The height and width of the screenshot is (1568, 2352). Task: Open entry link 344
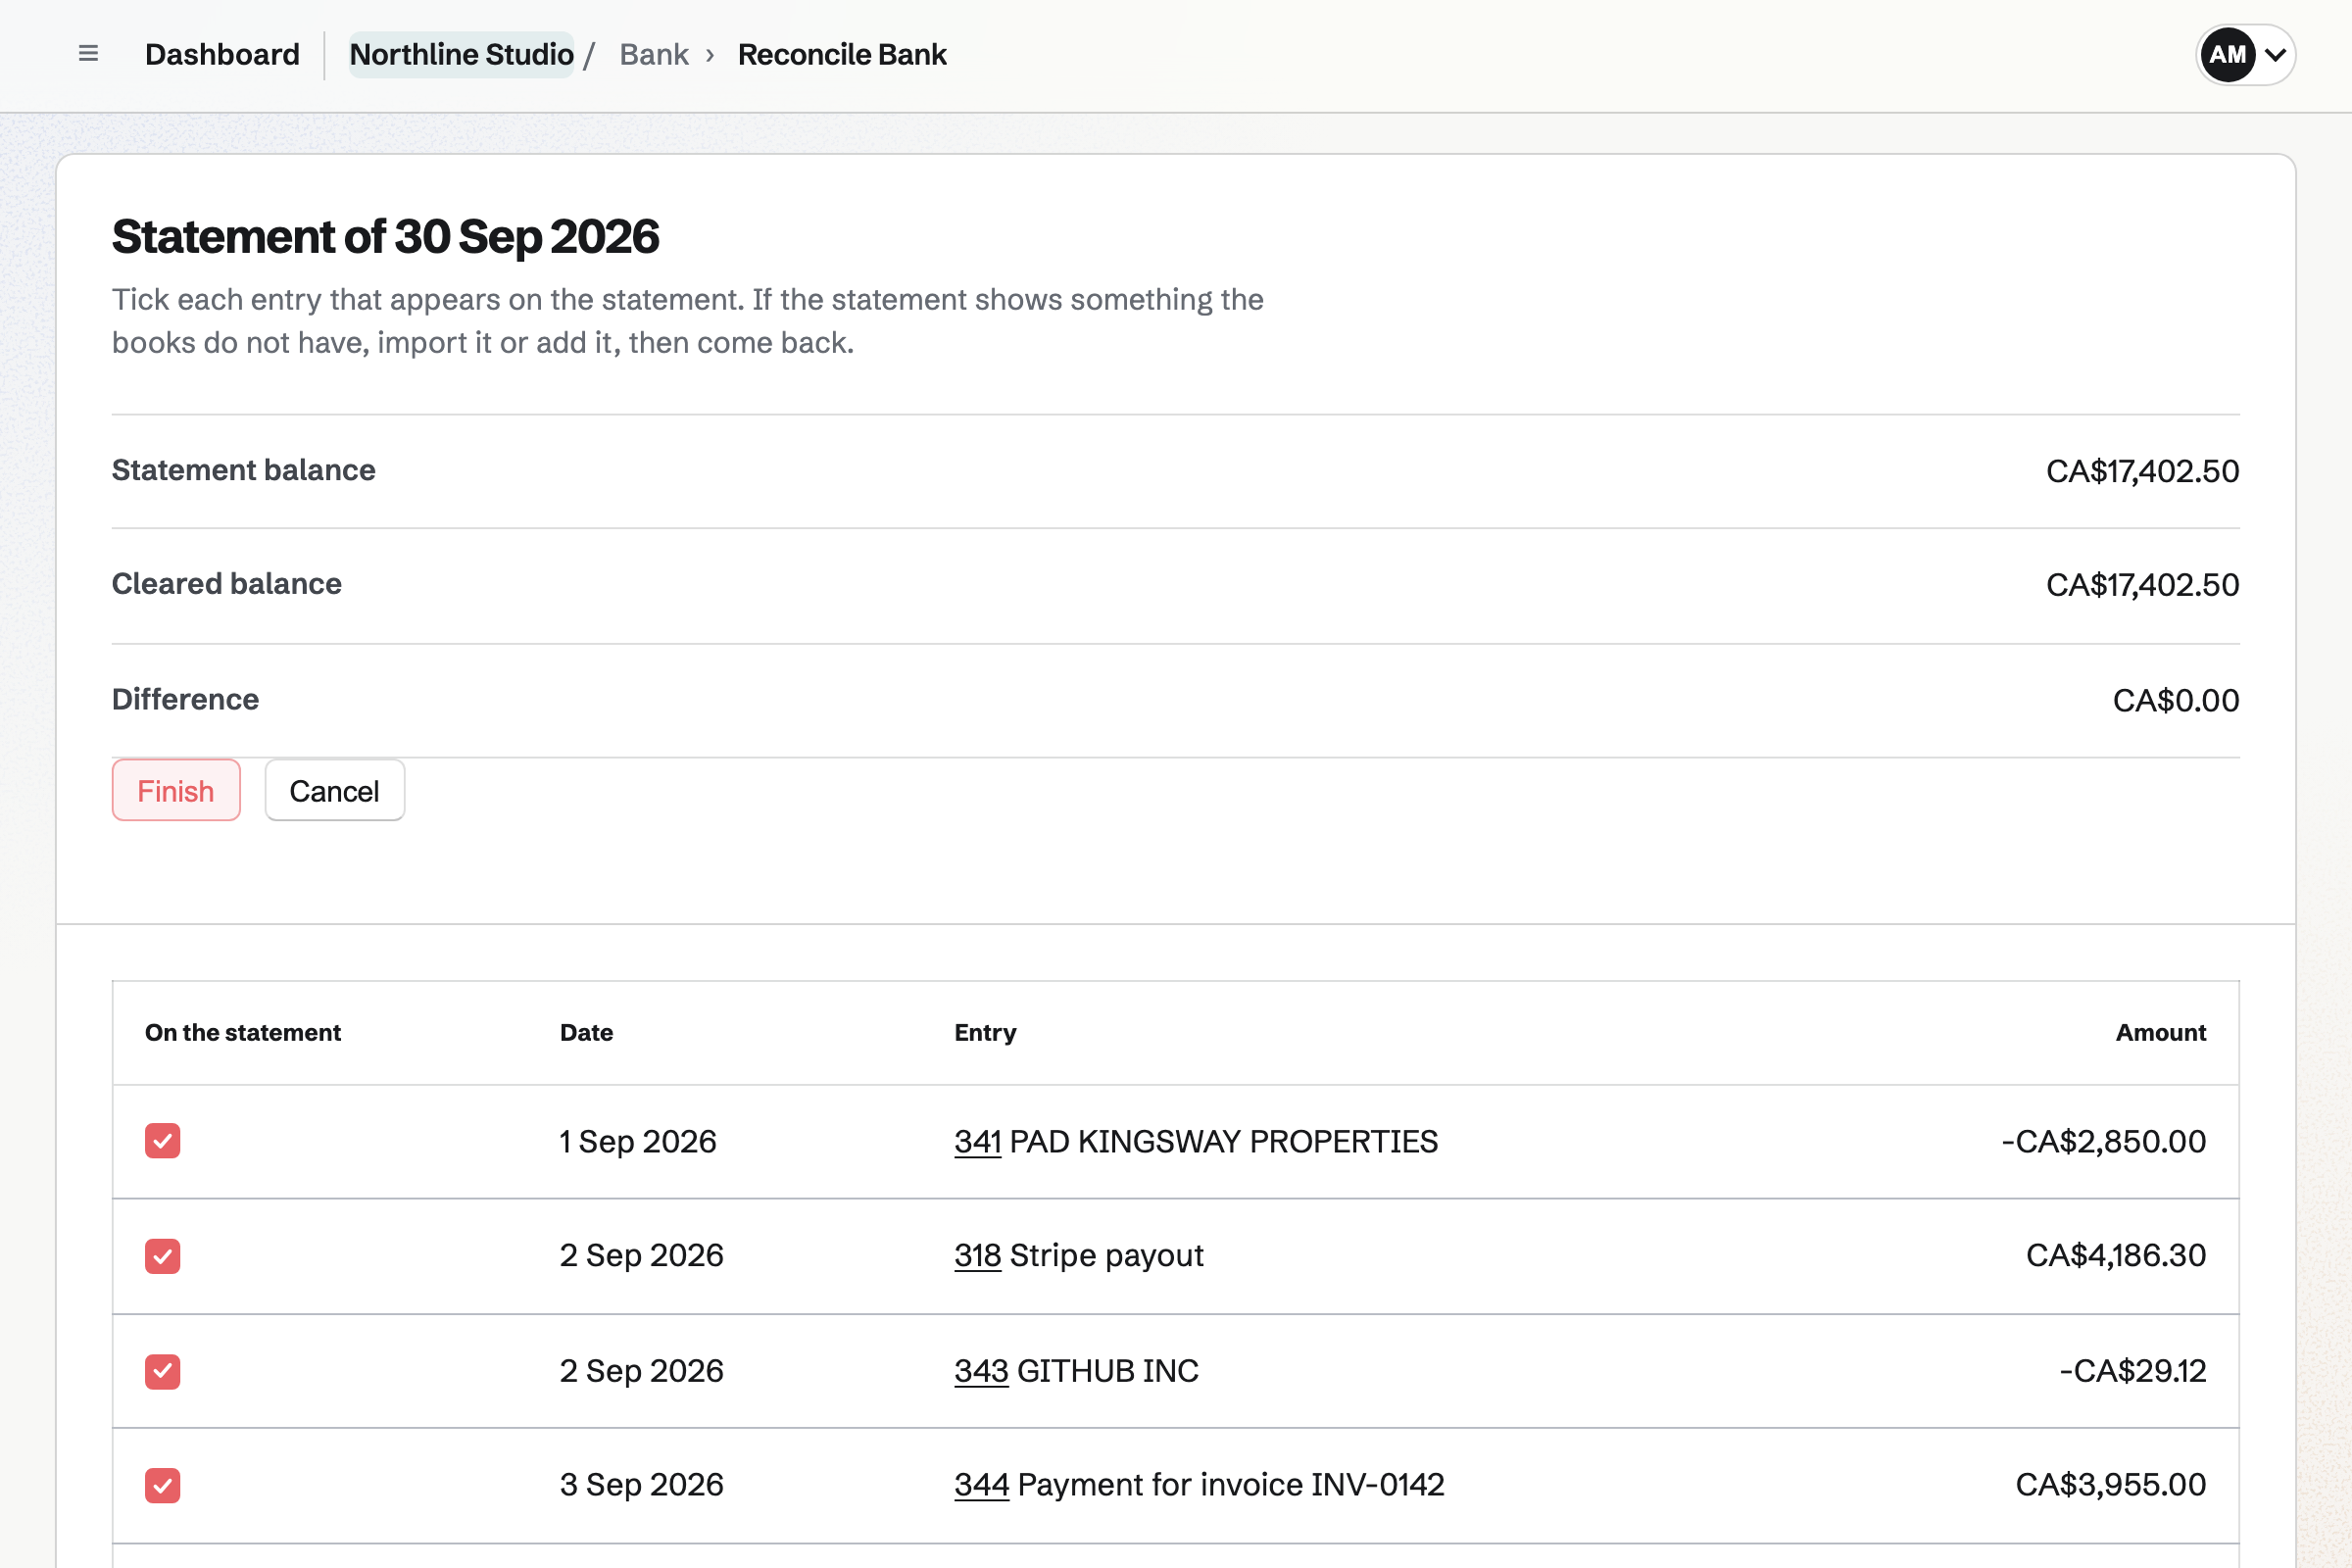coord(981,1484)
